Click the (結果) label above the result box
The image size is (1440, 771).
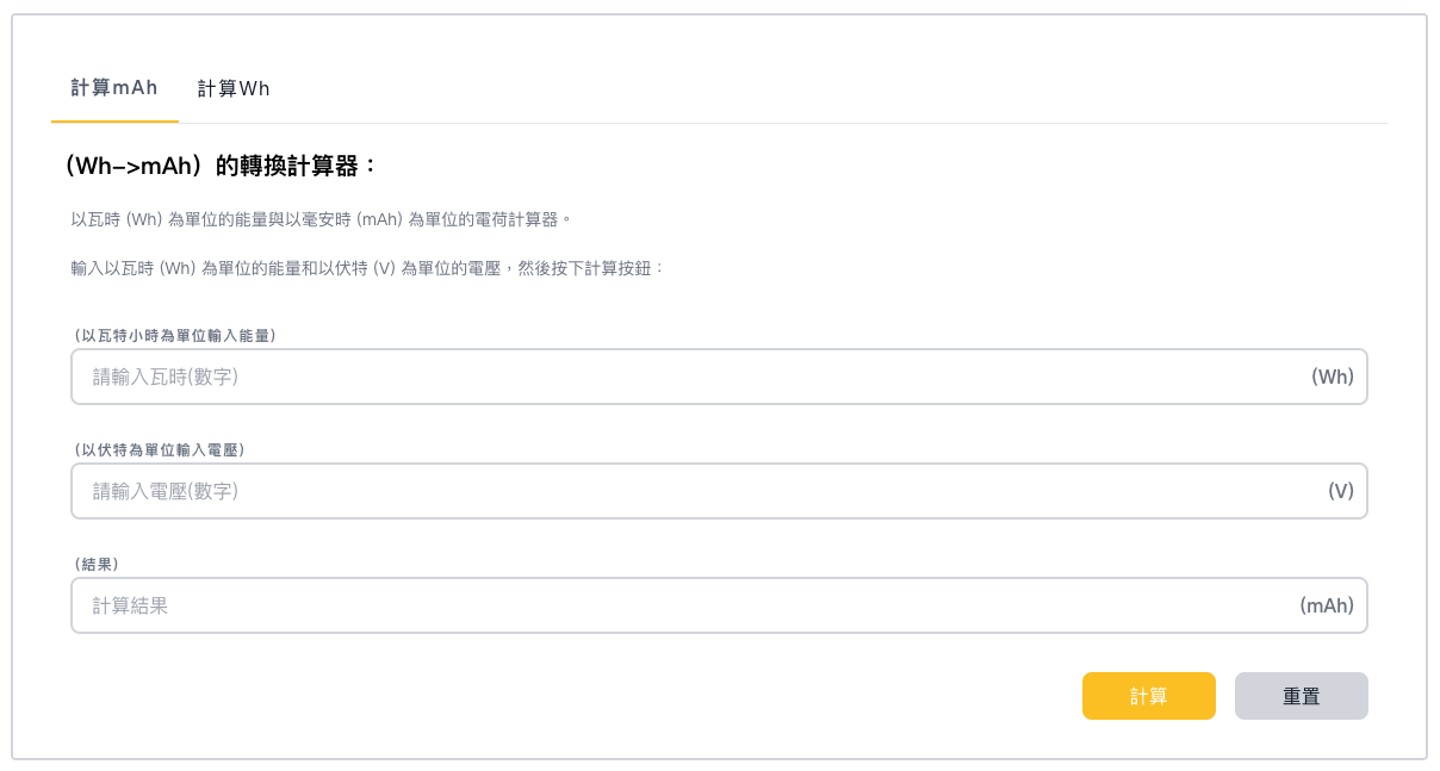point(96,564)
